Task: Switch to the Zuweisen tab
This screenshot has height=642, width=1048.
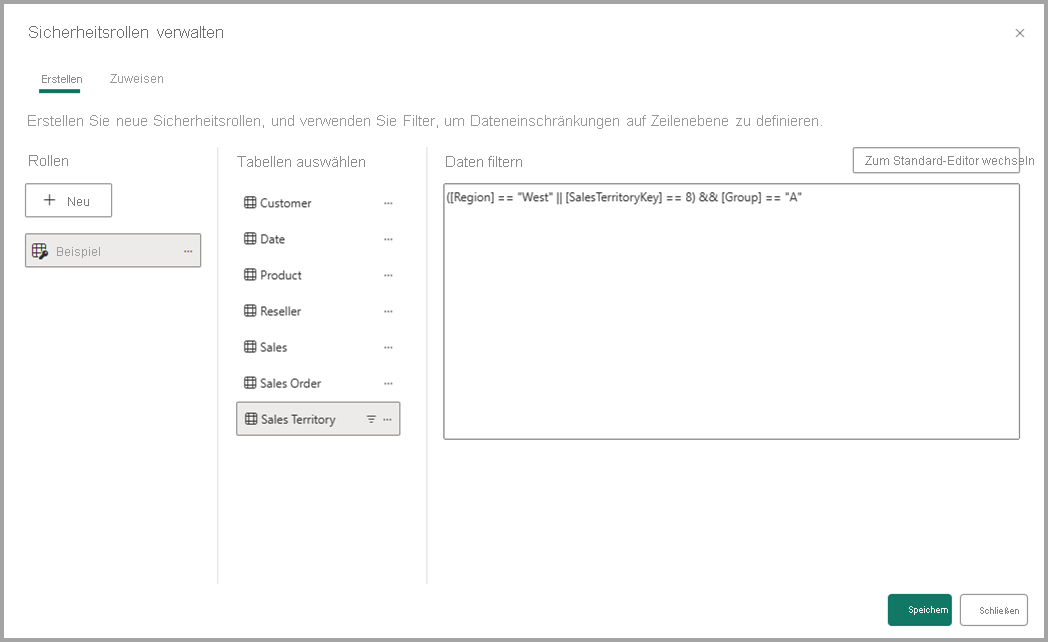Action: [x=136, y=79]
